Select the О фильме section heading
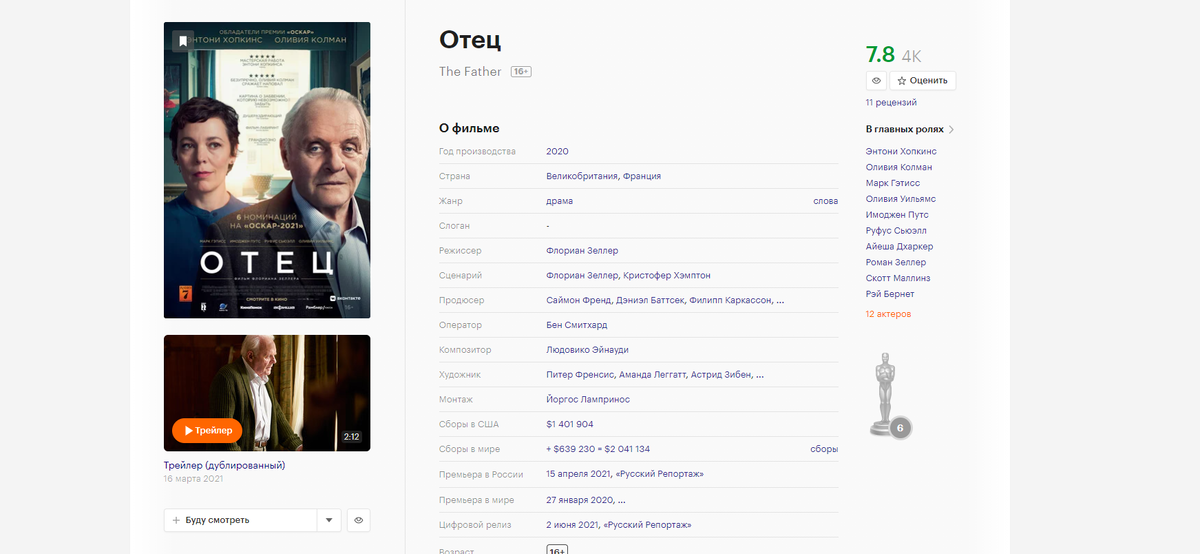 click(x=469, y=128)
